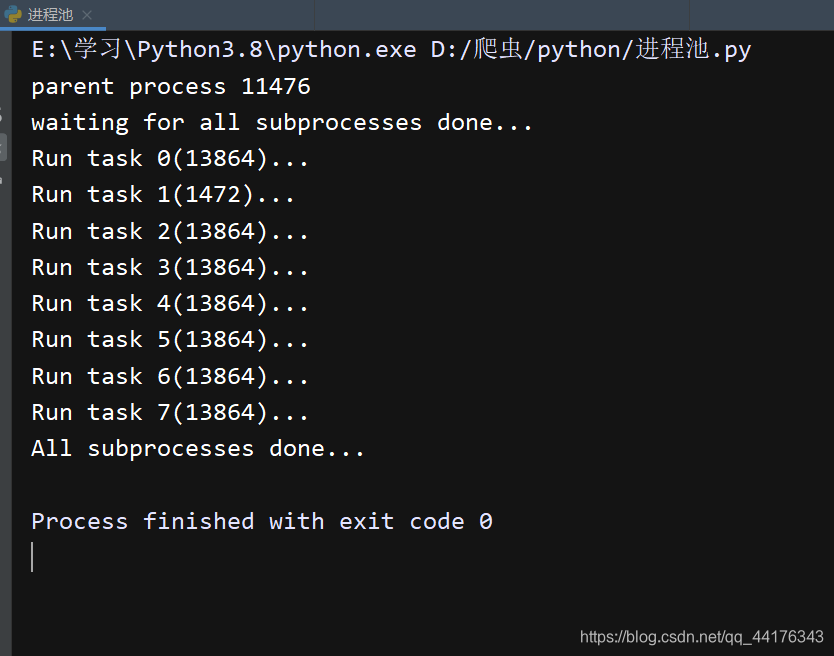The image size is (834, 656).
Task: Click the 'Run task 7(13864)...' line
Action: pos(170,413)
